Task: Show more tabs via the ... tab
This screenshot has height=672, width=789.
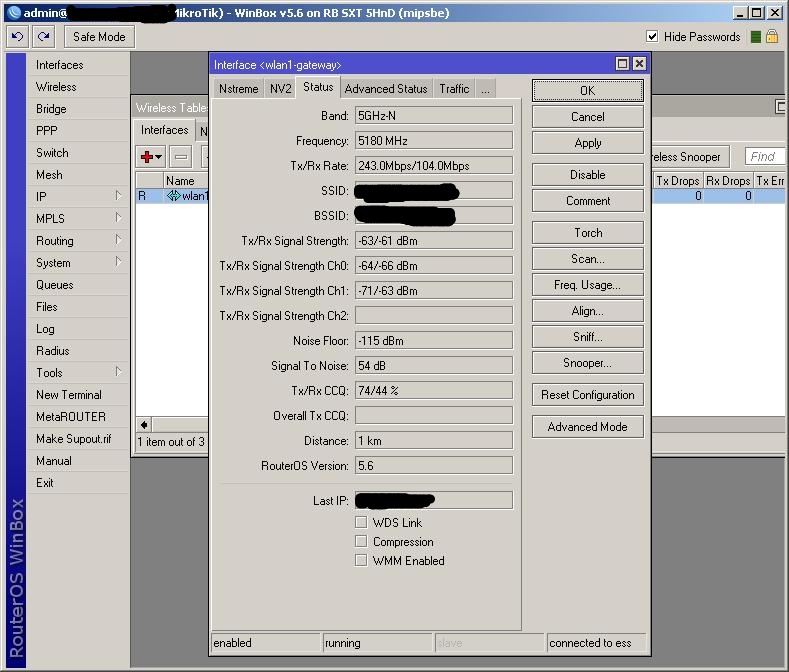Action: click(x=485, y=89)
